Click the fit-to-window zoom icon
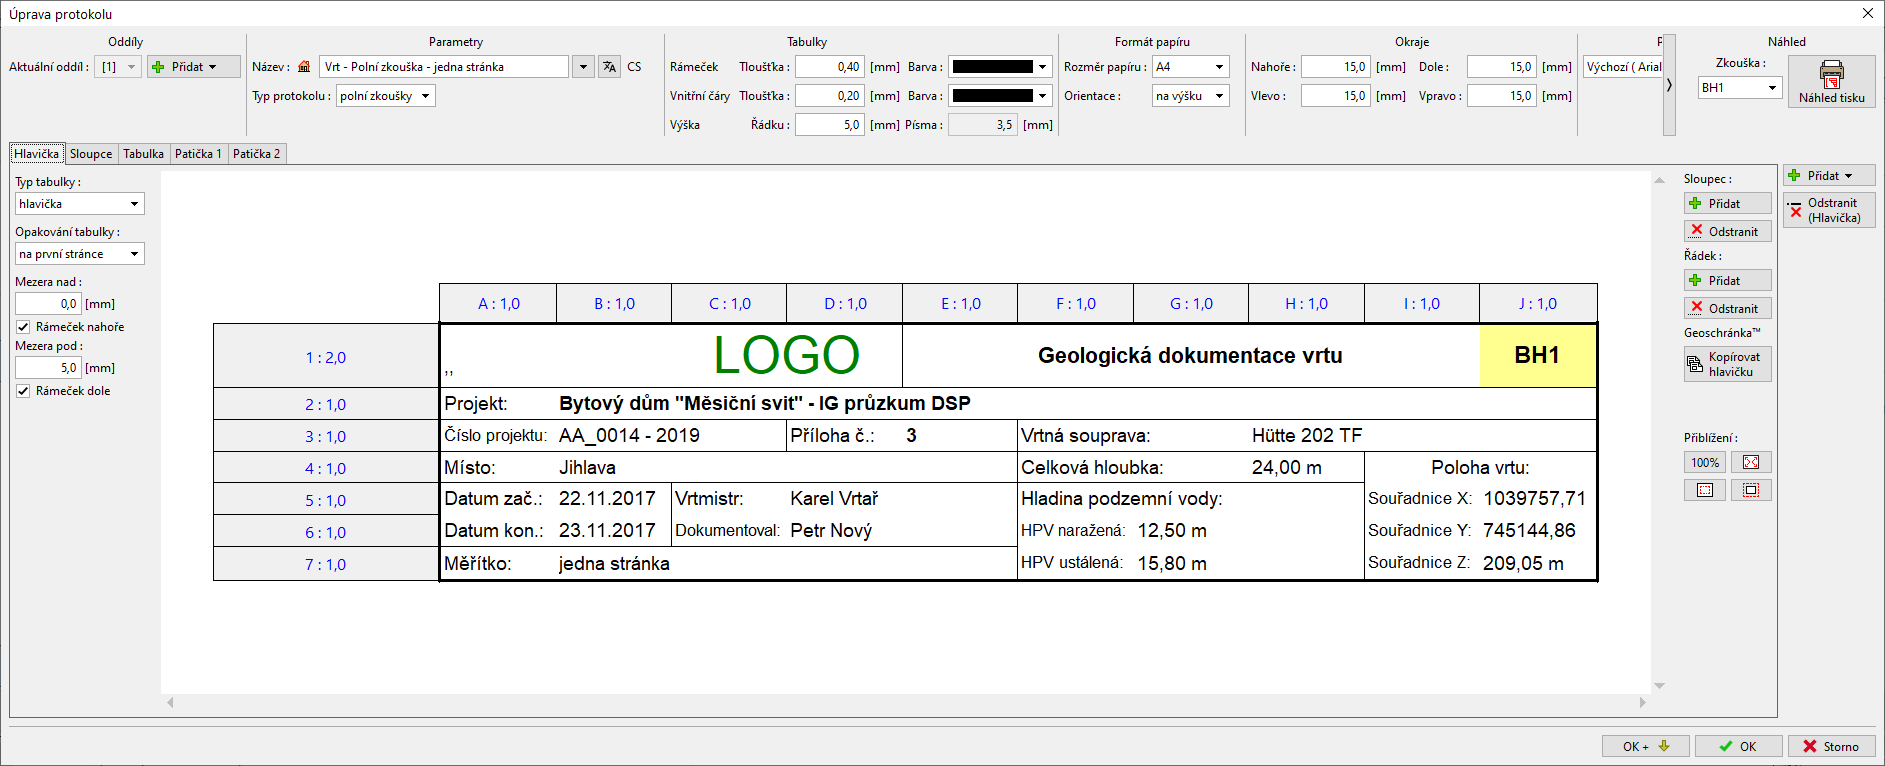1885x766 pixels. coord(1751,462)
